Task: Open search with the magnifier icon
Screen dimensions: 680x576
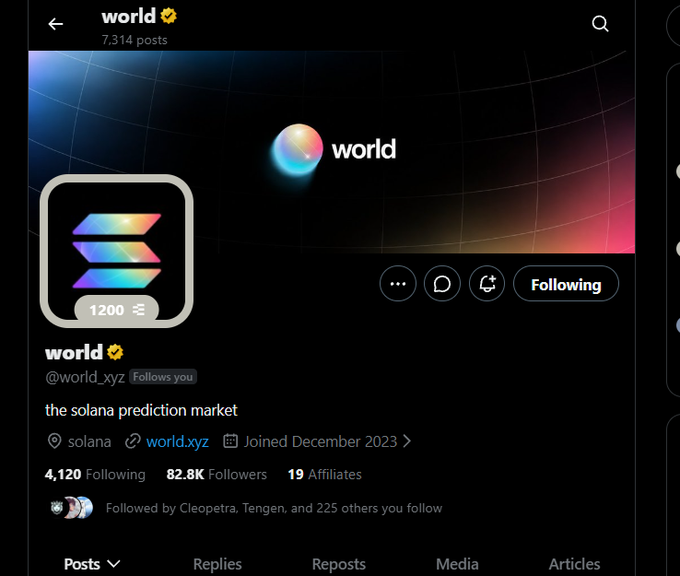Action: click(600, 24)
